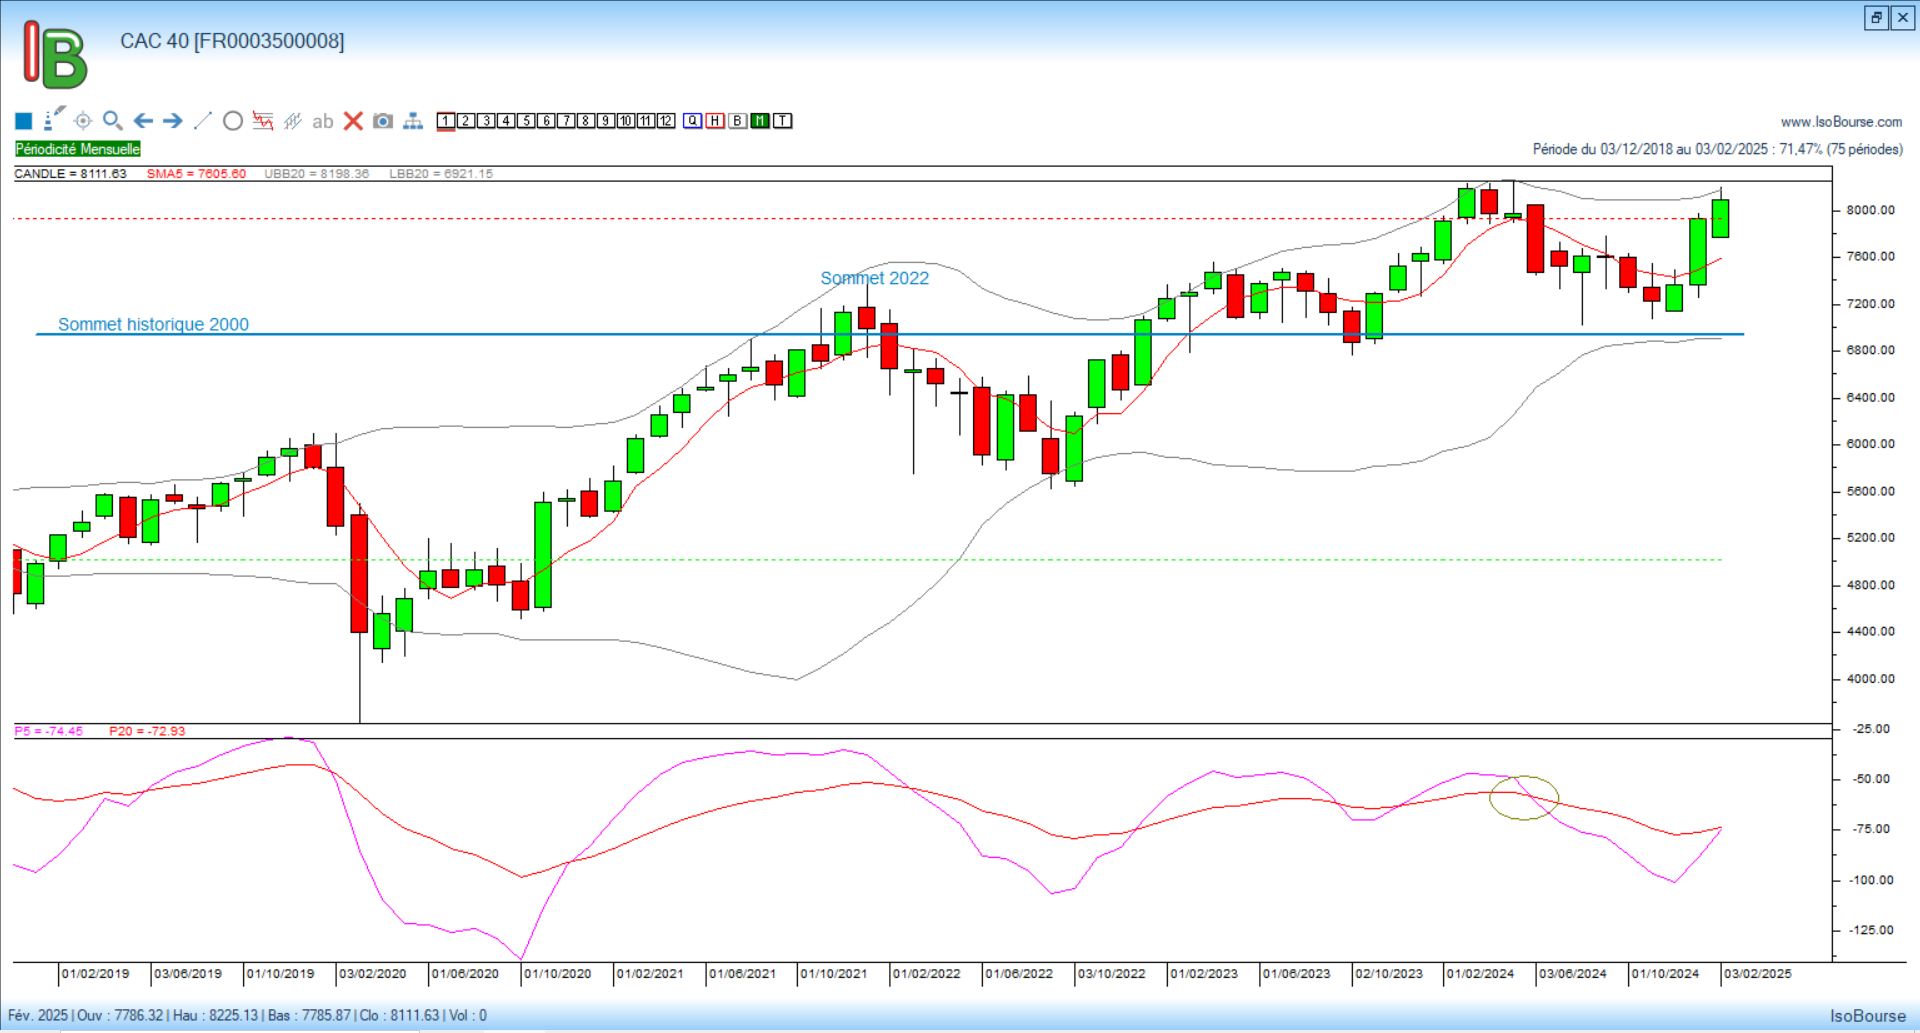The width and height of the screenshot is (1920, 1033).
Task: Open www.IsoBourse.com link
Action: [x=1841, y=122]
